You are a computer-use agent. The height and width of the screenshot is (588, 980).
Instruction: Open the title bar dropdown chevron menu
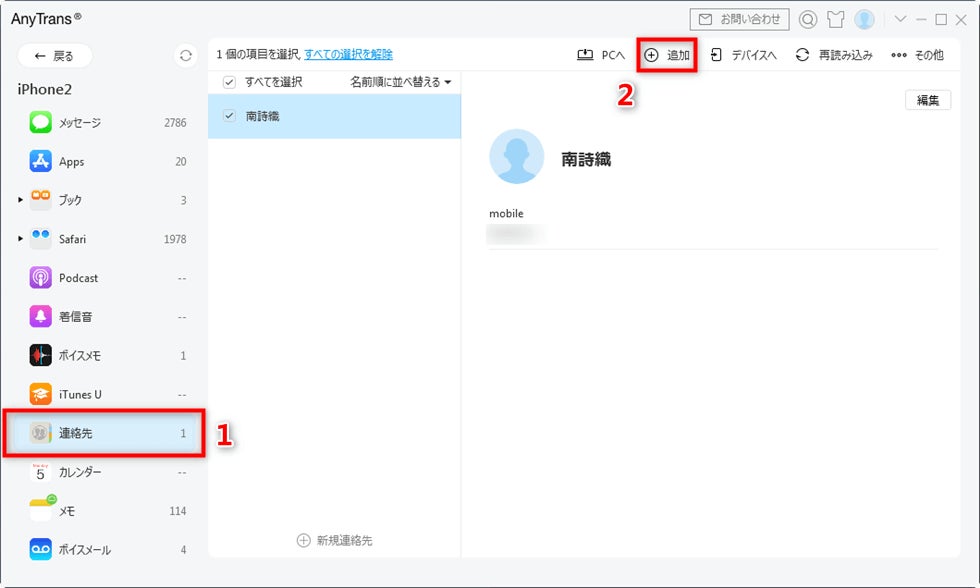(x=900, y=19)
